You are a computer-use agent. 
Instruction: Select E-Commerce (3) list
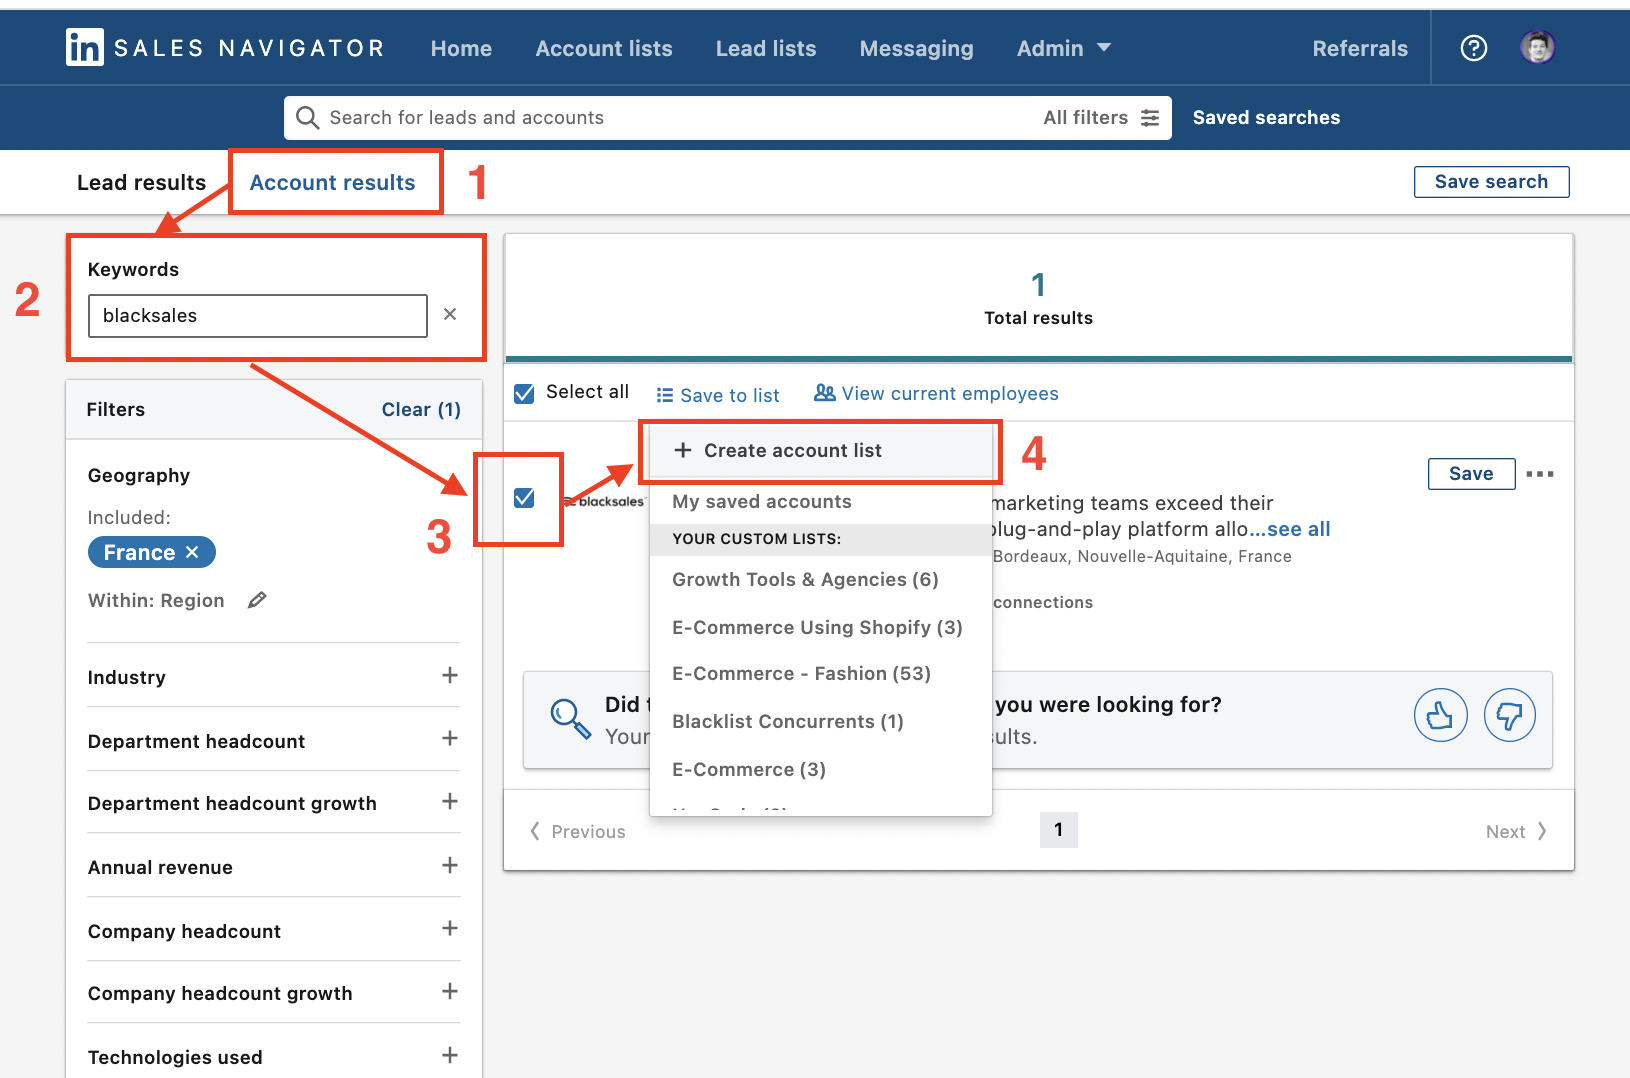[749, 769]
